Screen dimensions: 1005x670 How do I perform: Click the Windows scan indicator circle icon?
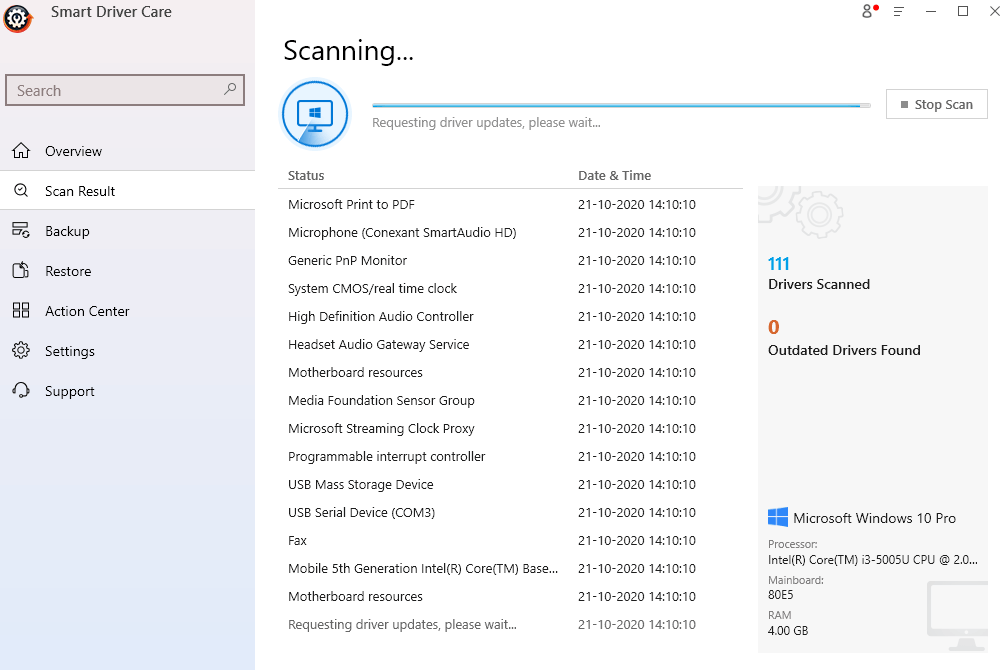(x=314, y=113)
